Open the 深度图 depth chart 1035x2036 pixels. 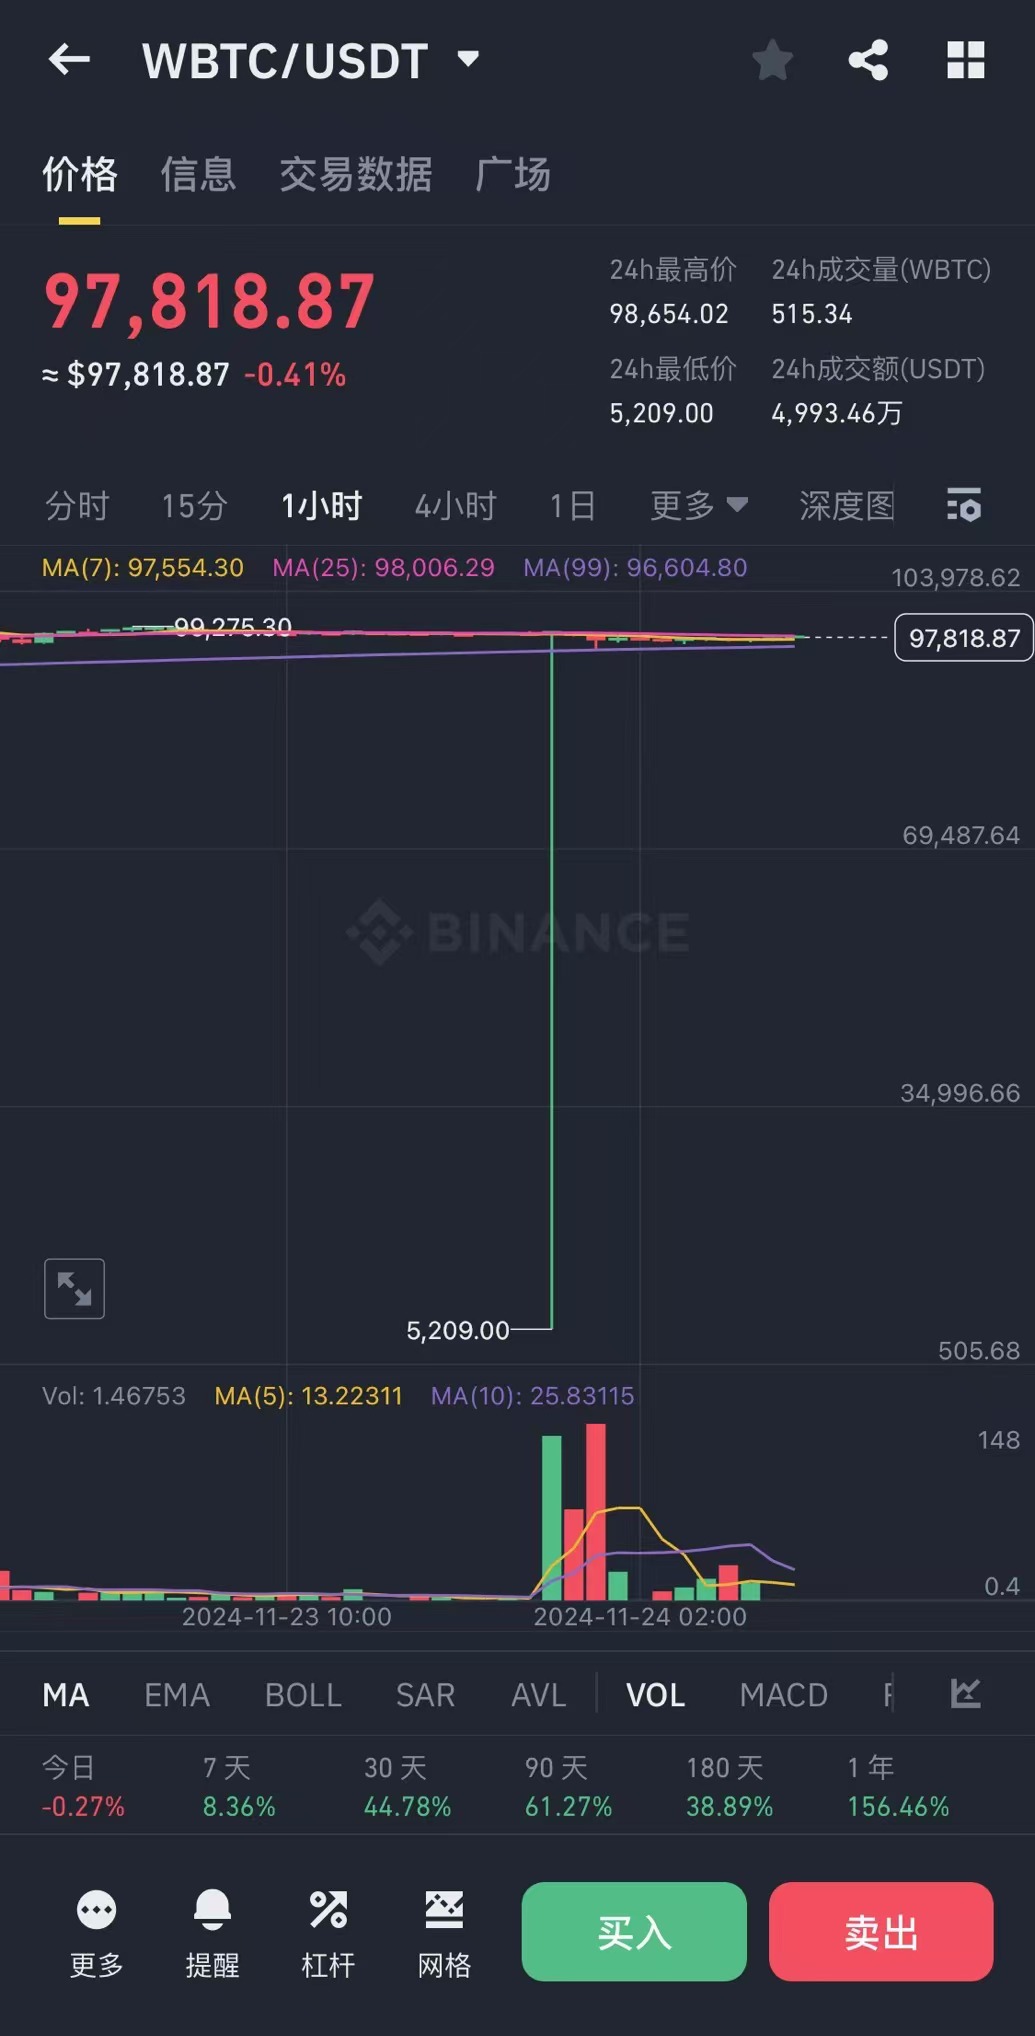pos(847,506)
